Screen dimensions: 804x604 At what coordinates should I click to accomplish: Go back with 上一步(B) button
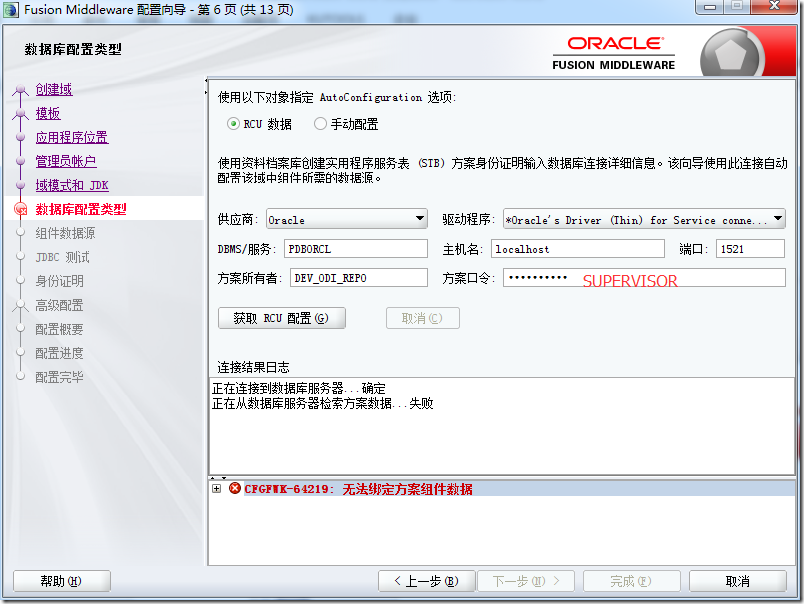(x=427, y=581)
